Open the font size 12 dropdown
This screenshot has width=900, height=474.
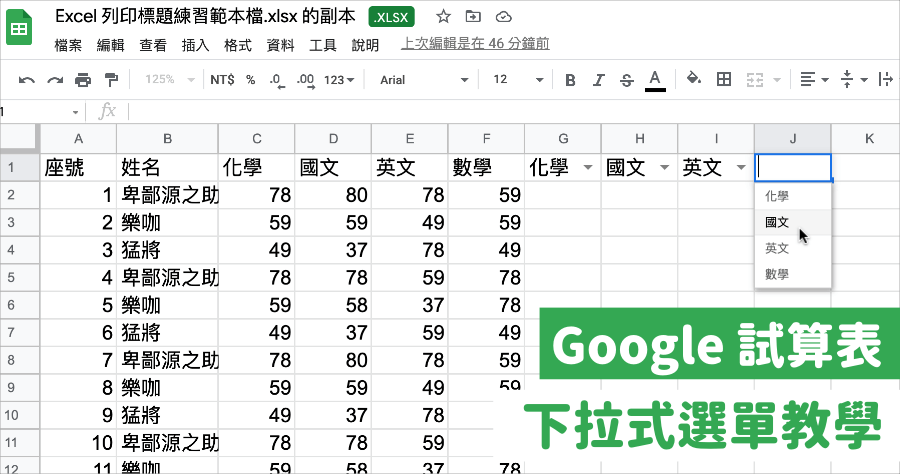click(517, 80)
